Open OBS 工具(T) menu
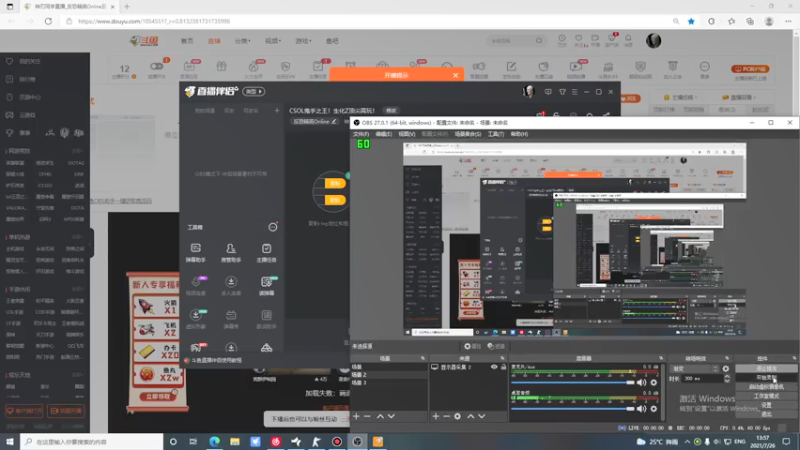The image size is (800, 450). 495,134
